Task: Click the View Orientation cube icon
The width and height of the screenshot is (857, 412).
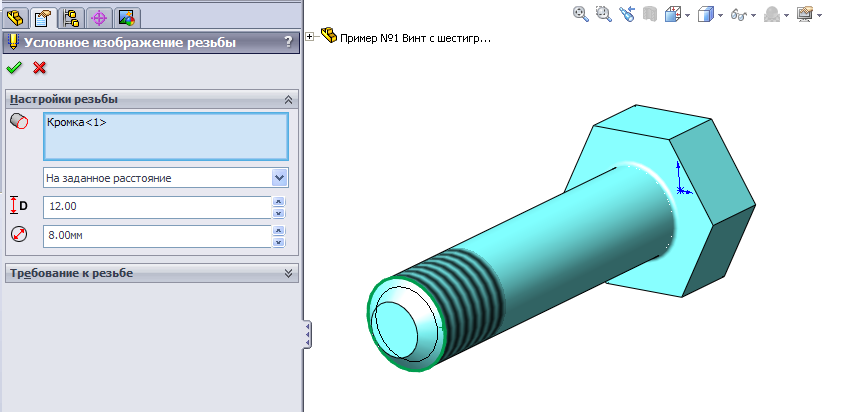Action: 672,14
